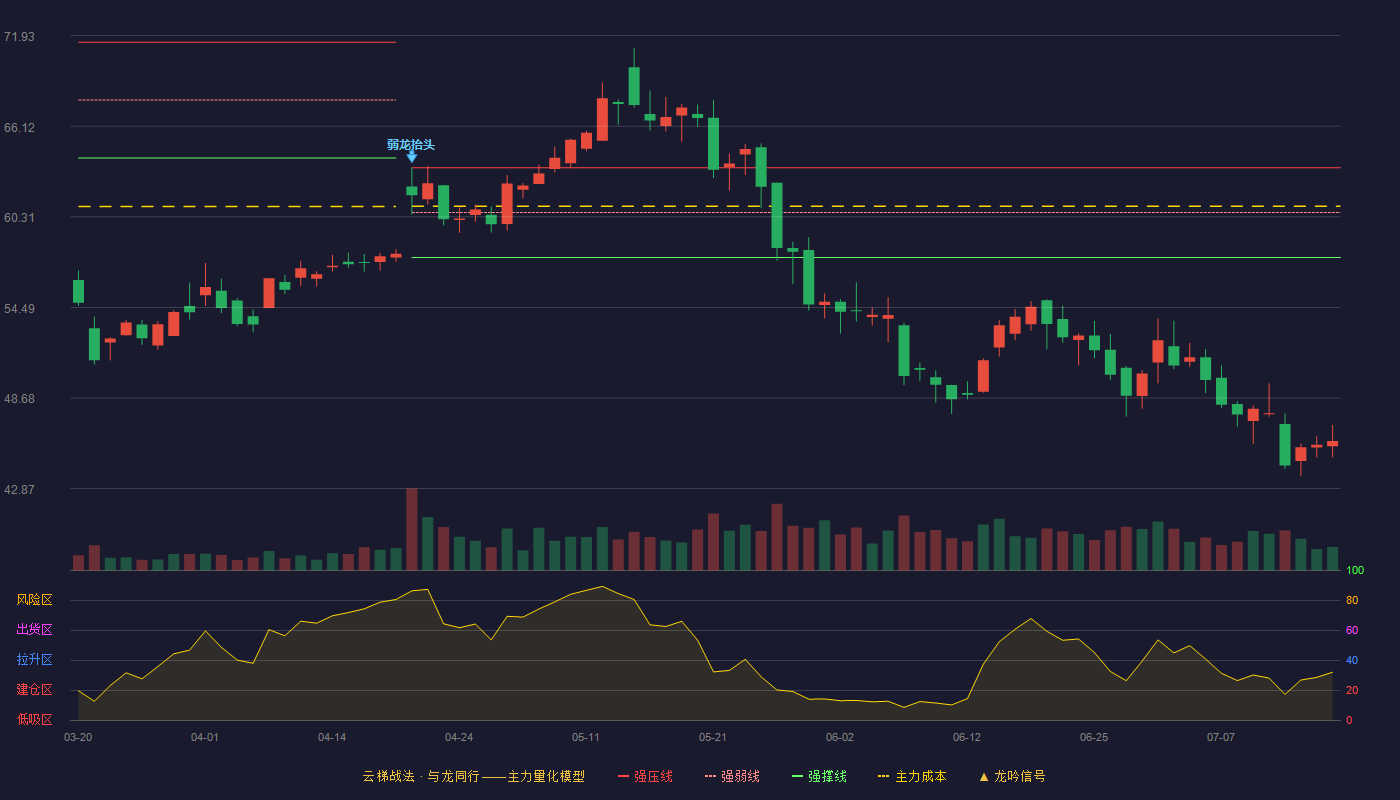This screenshot has width=1400, height=800.
Task: Click the highest green candlestick at the peak
Action: [x=634, y=86]
